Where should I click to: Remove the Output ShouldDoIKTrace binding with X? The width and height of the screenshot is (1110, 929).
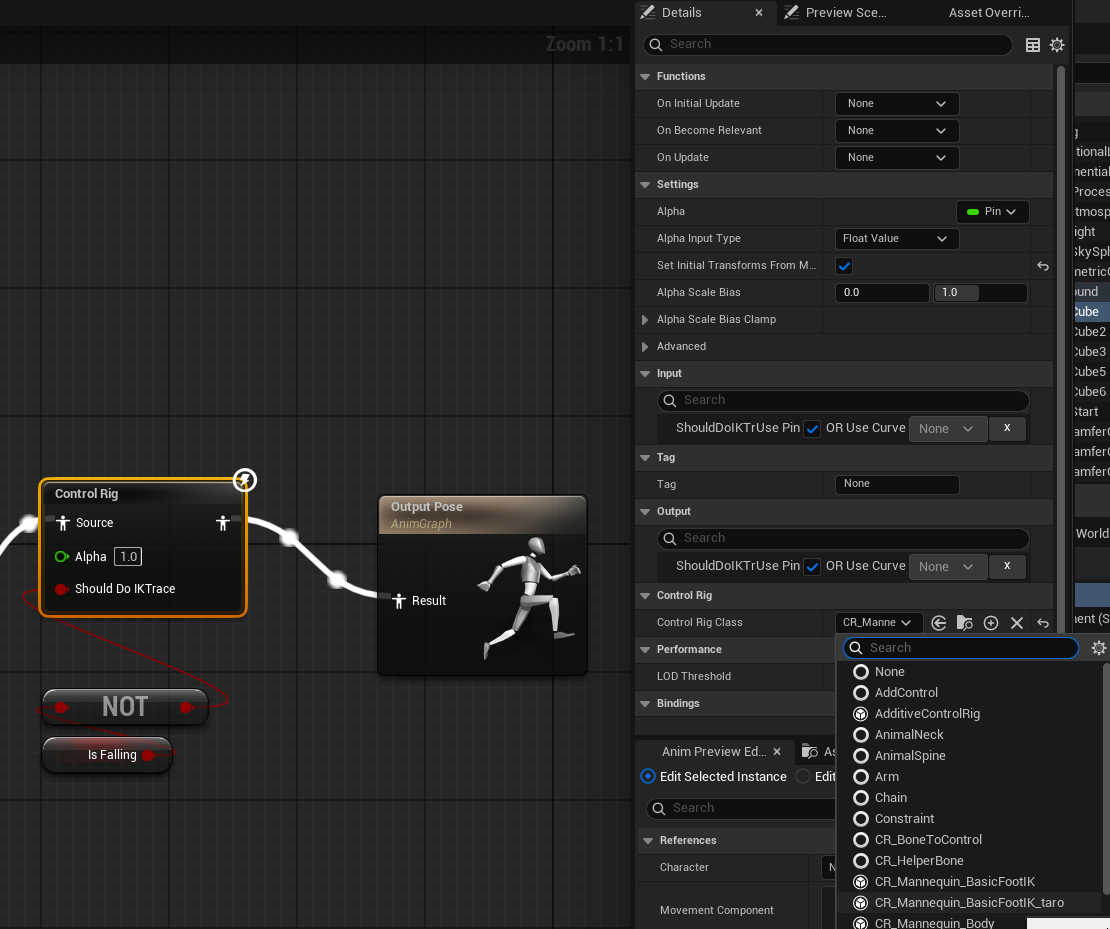tap(1006, 566)
